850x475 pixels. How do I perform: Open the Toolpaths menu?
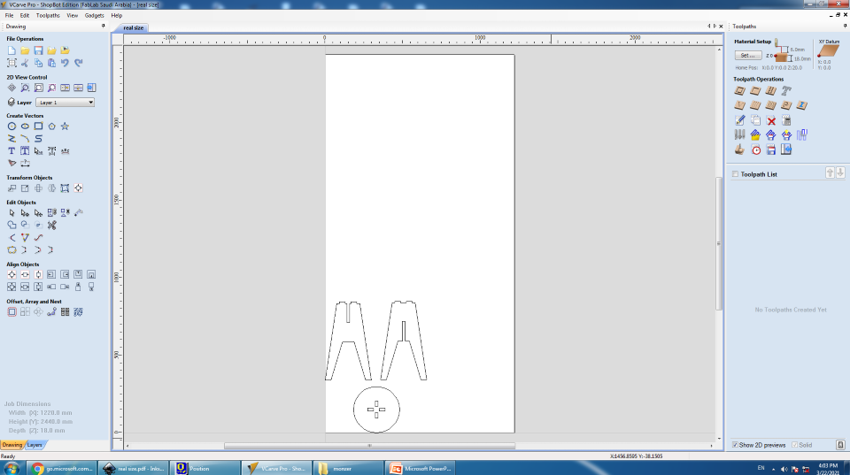click(x=48, y=15)
